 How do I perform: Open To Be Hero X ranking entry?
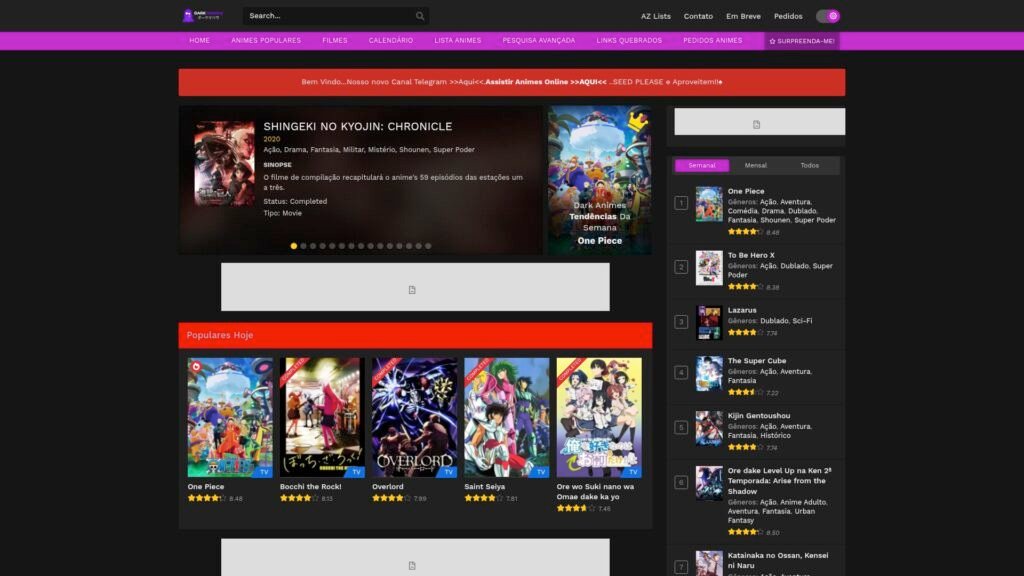point(751,255)
